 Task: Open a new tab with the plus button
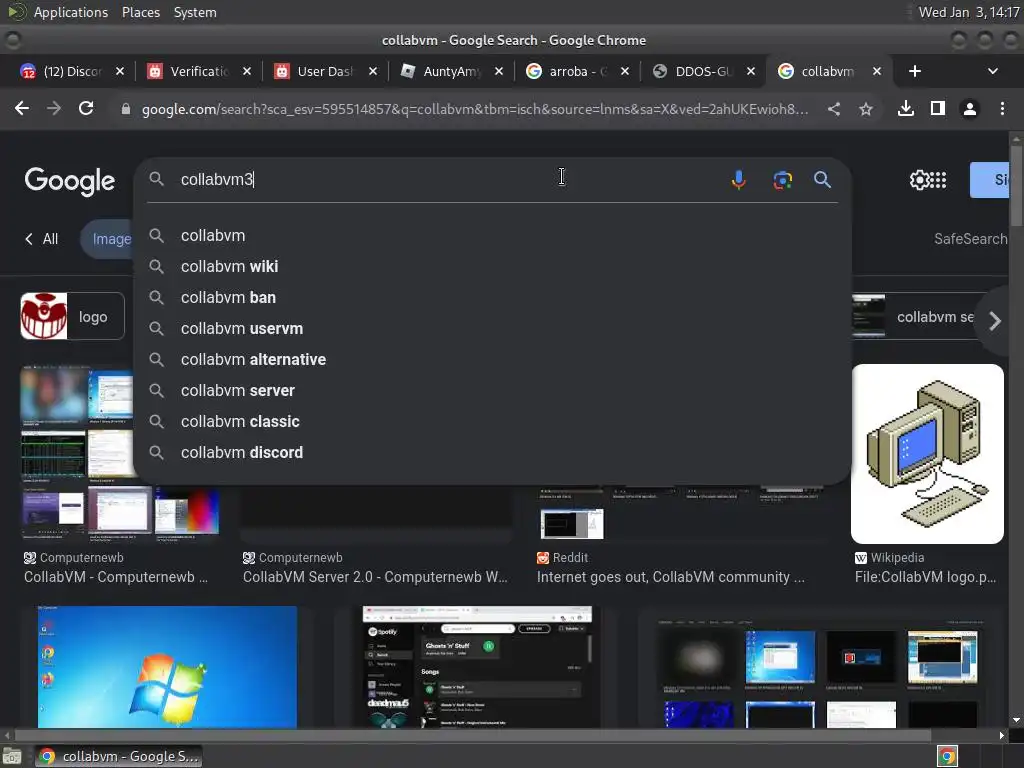(915, 71)
